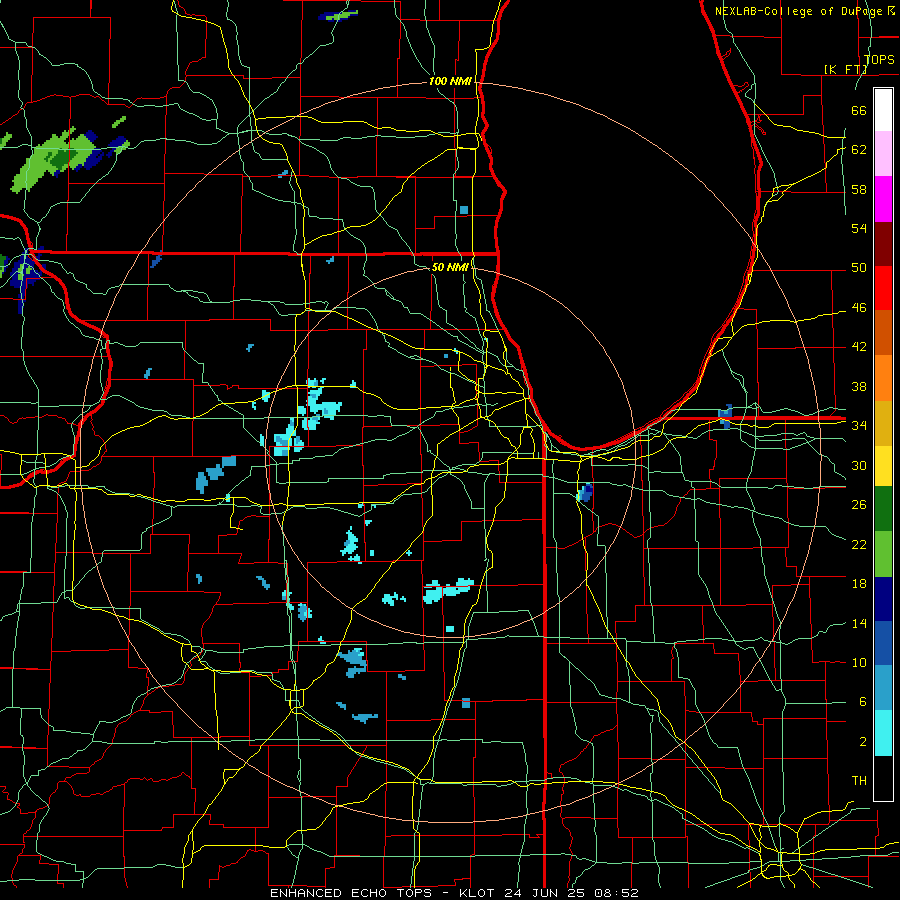Click the magenta legend swatch
This screenshot has width=900, height=900.
click(x=883, y=199)
